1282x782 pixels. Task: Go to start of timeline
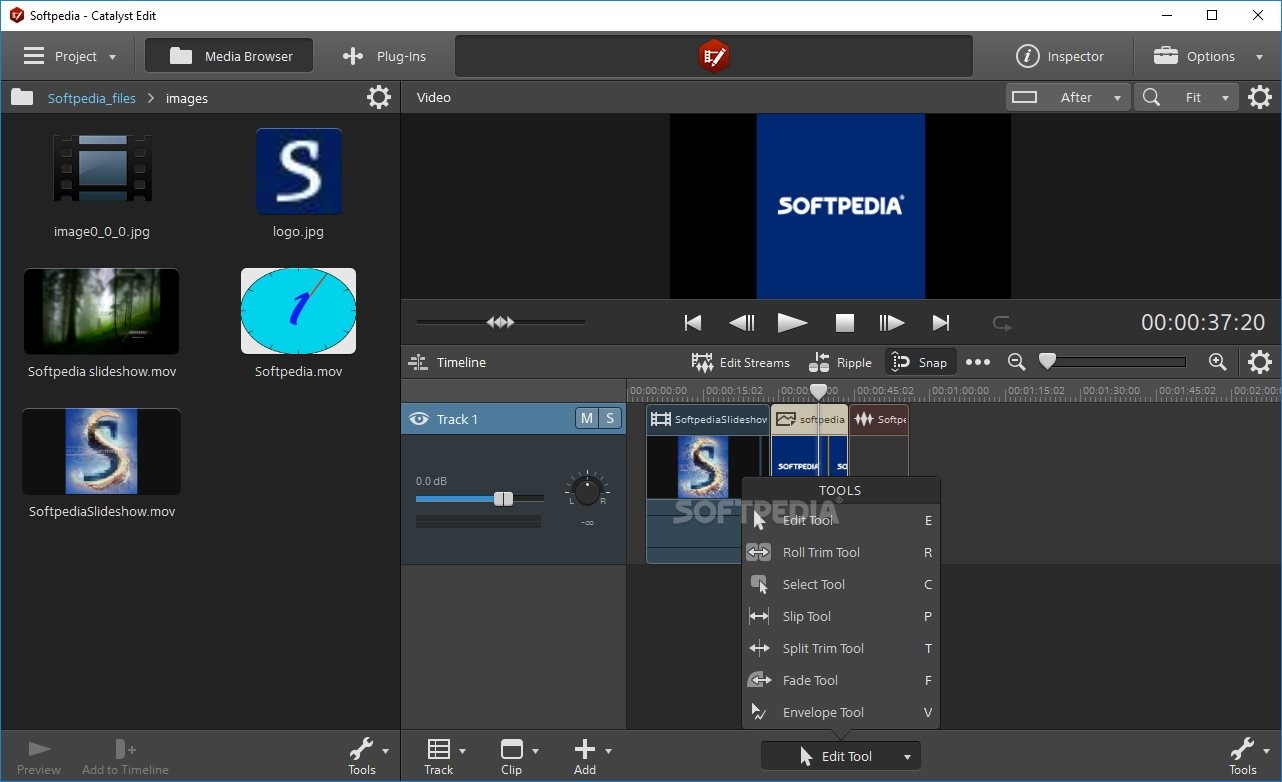tap(692, 322)
